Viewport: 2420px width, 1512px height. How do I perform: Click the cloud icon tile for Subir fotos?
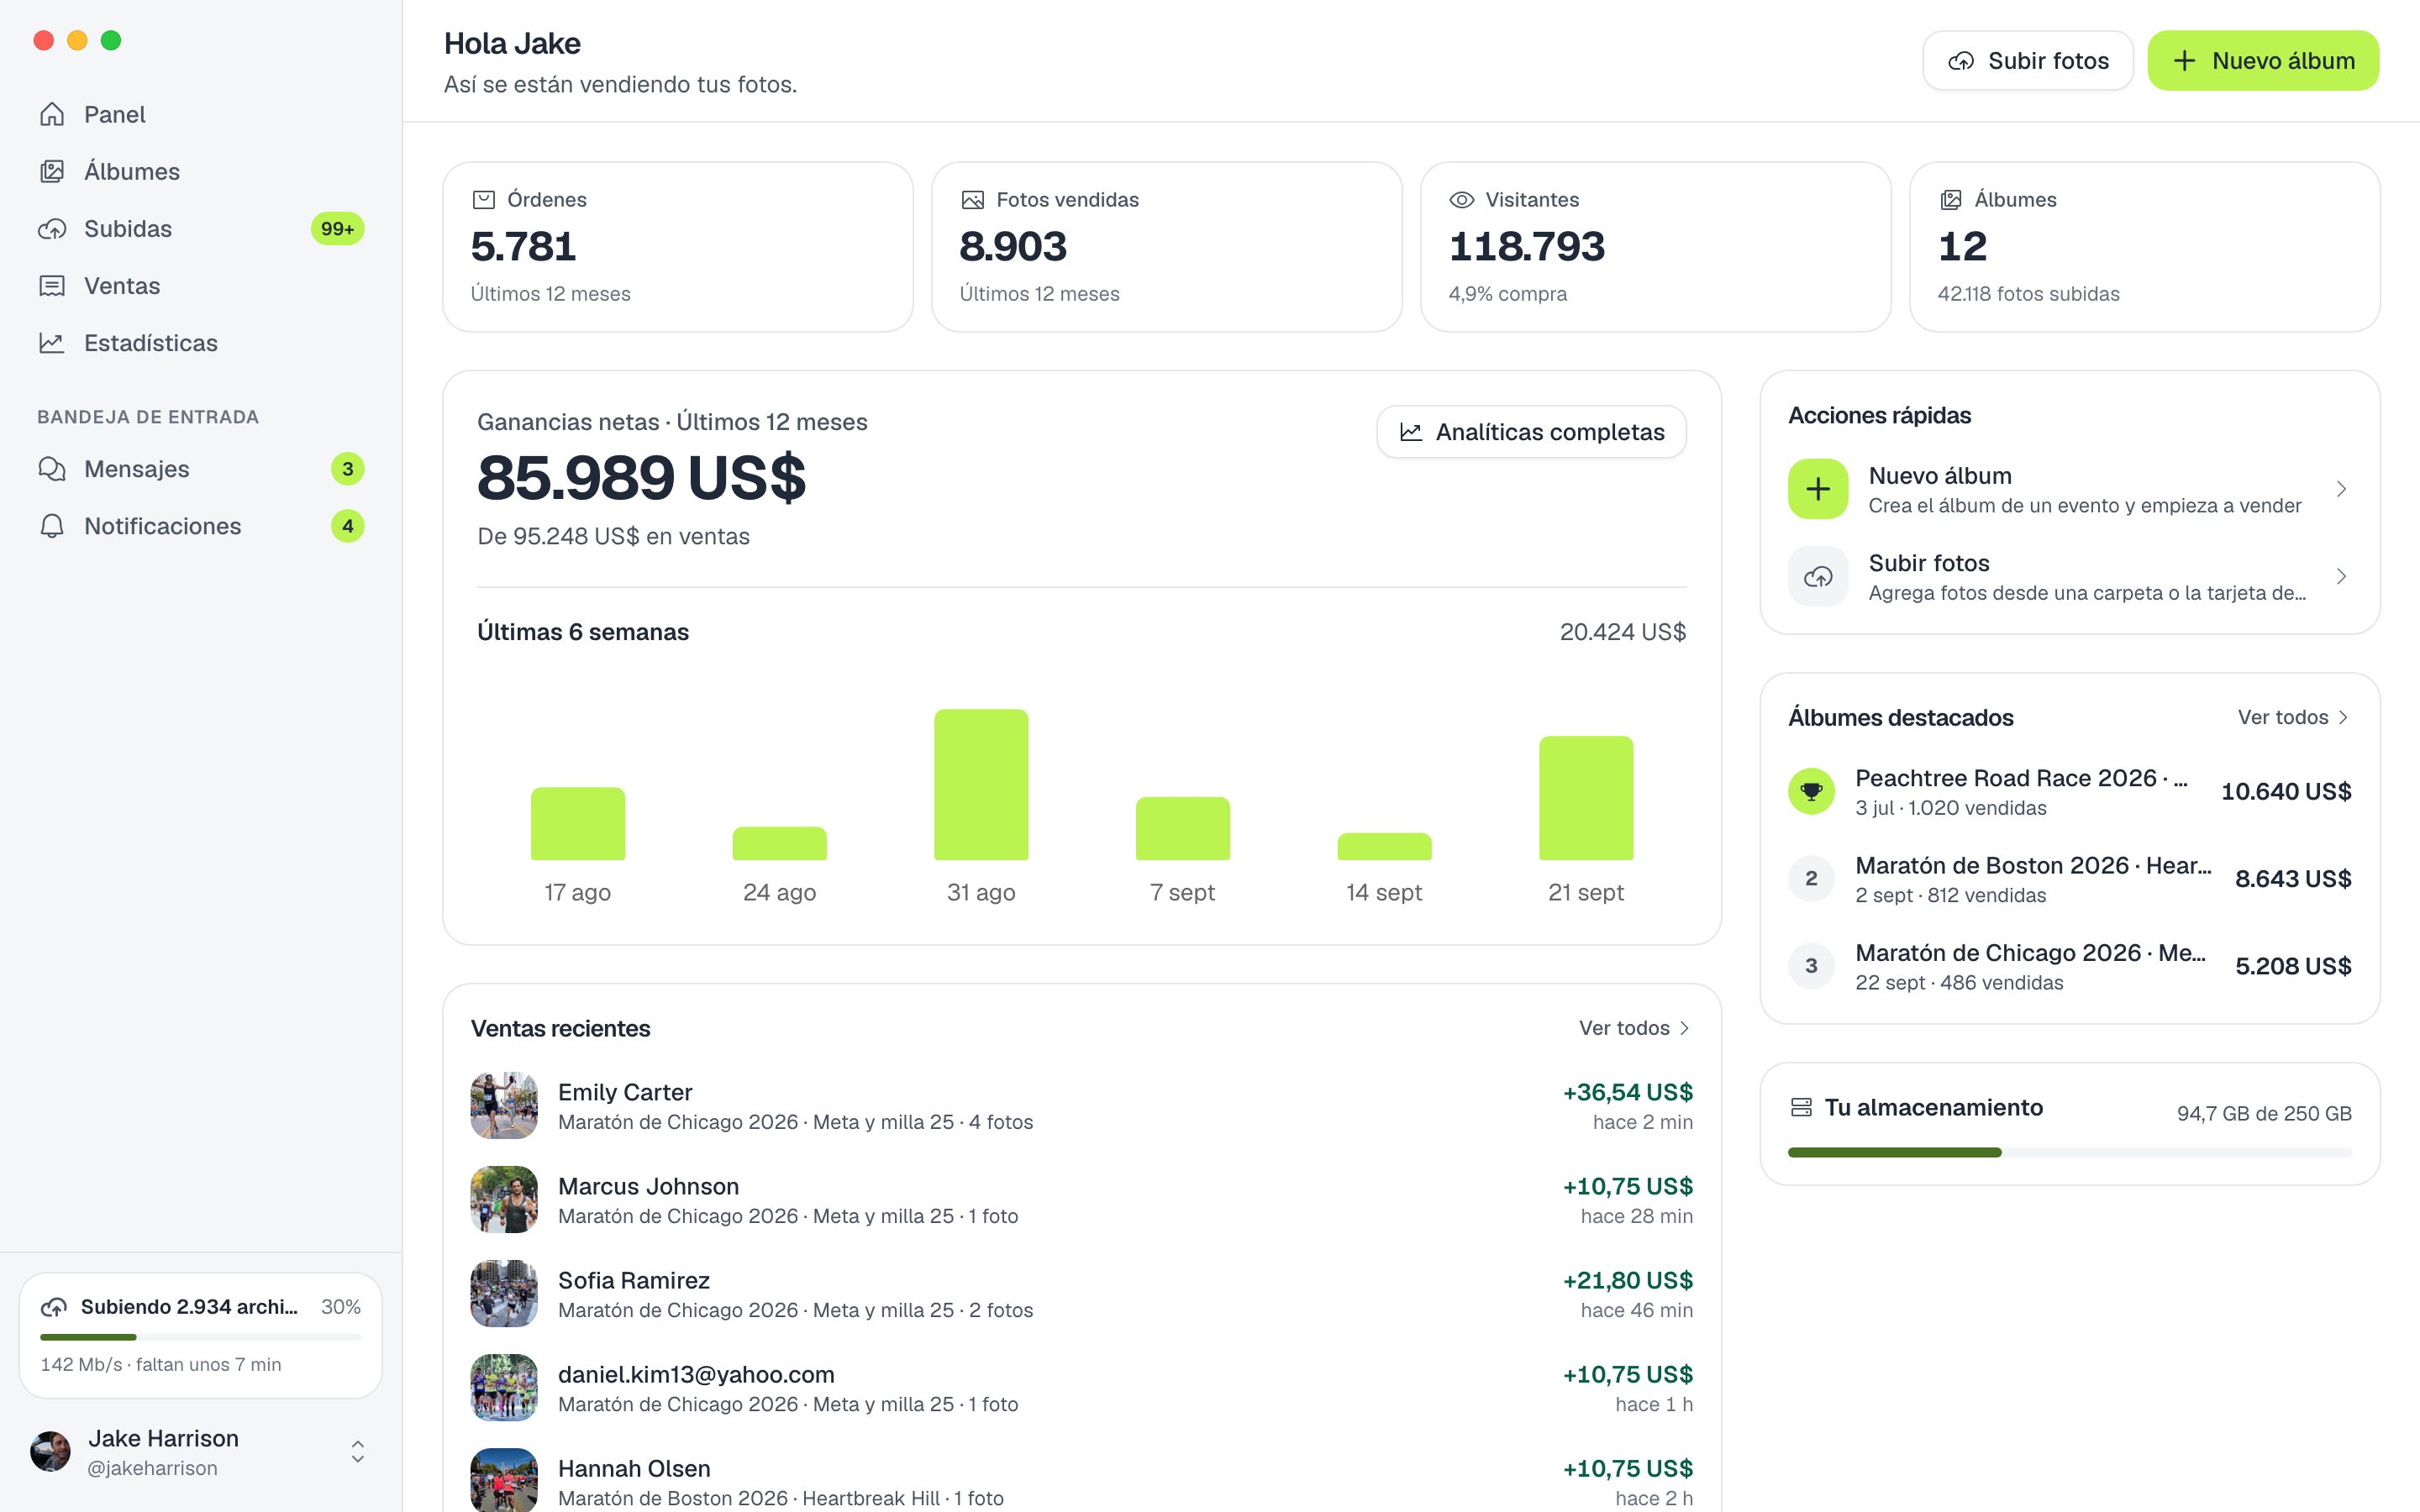tap(1818, 576)
